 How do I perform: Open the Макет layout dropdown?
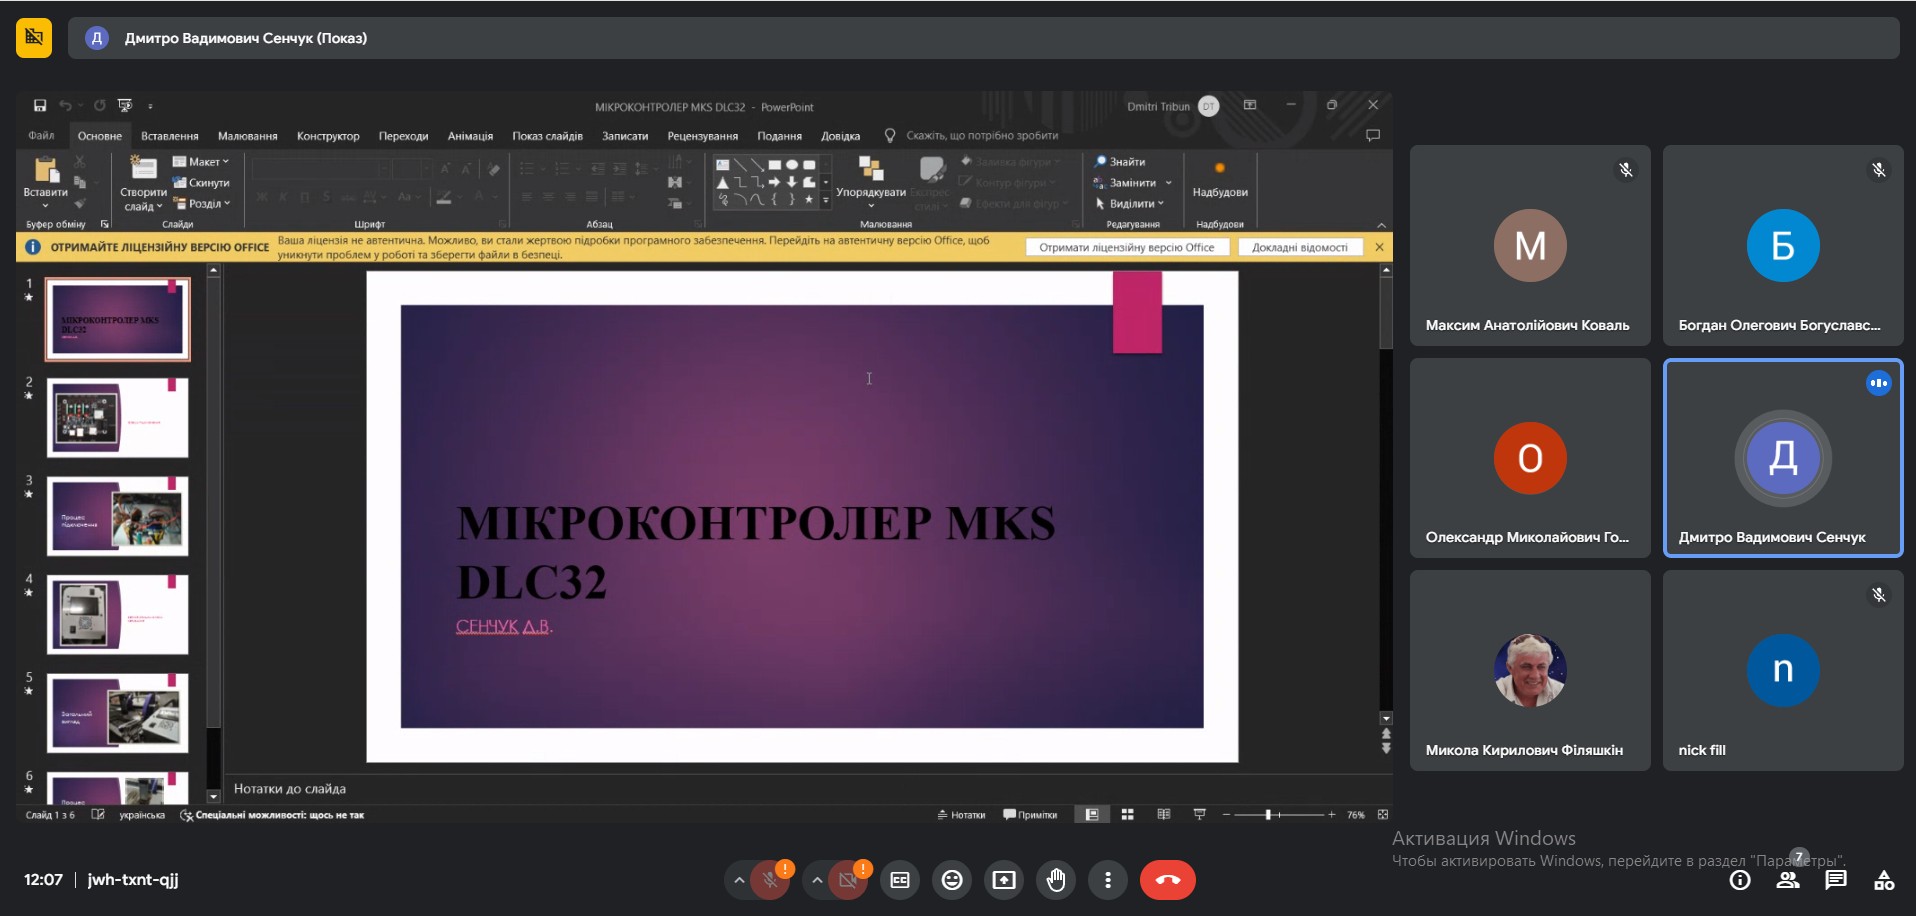click(x=201, y=162)
